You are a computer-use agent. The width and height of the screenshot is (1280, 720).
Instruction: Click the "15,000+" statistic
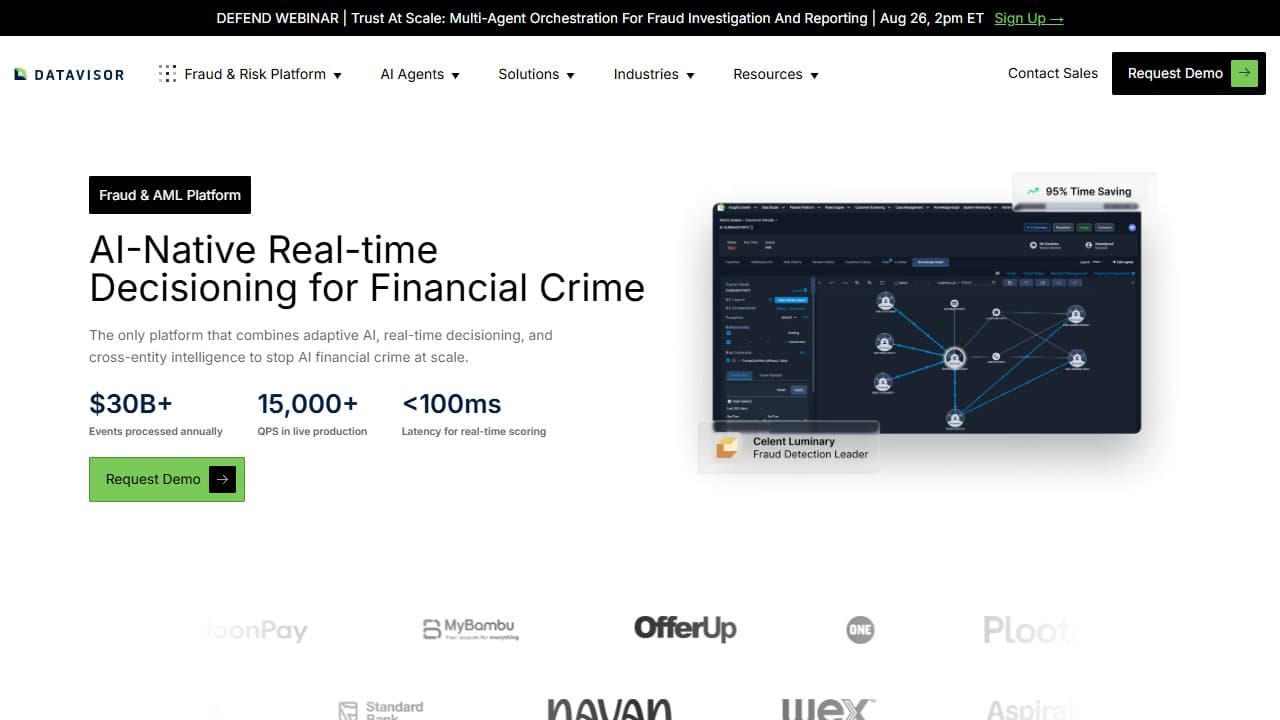tap(308, 404)
